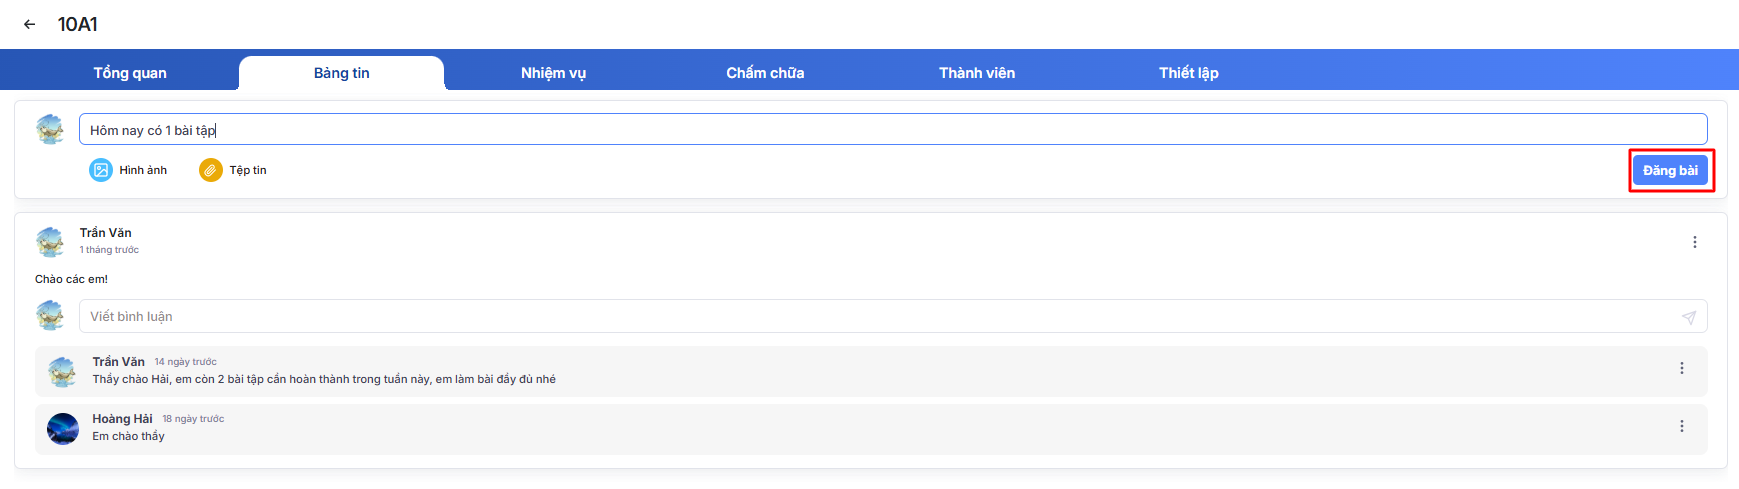Click Hoàng Hải's avatar in comments

point(63,429)
